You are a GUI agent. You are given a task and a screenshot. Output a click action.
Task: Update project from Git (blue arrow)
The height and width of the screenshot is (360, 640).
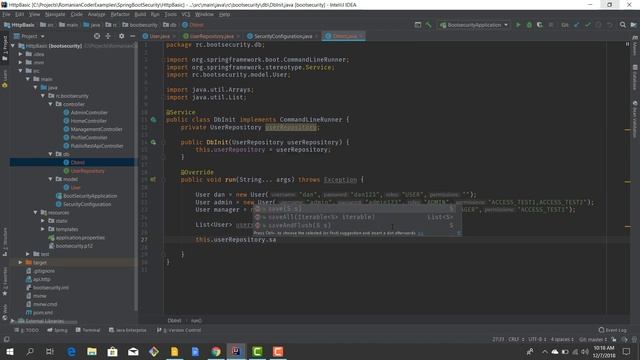(x=577, y=25)
